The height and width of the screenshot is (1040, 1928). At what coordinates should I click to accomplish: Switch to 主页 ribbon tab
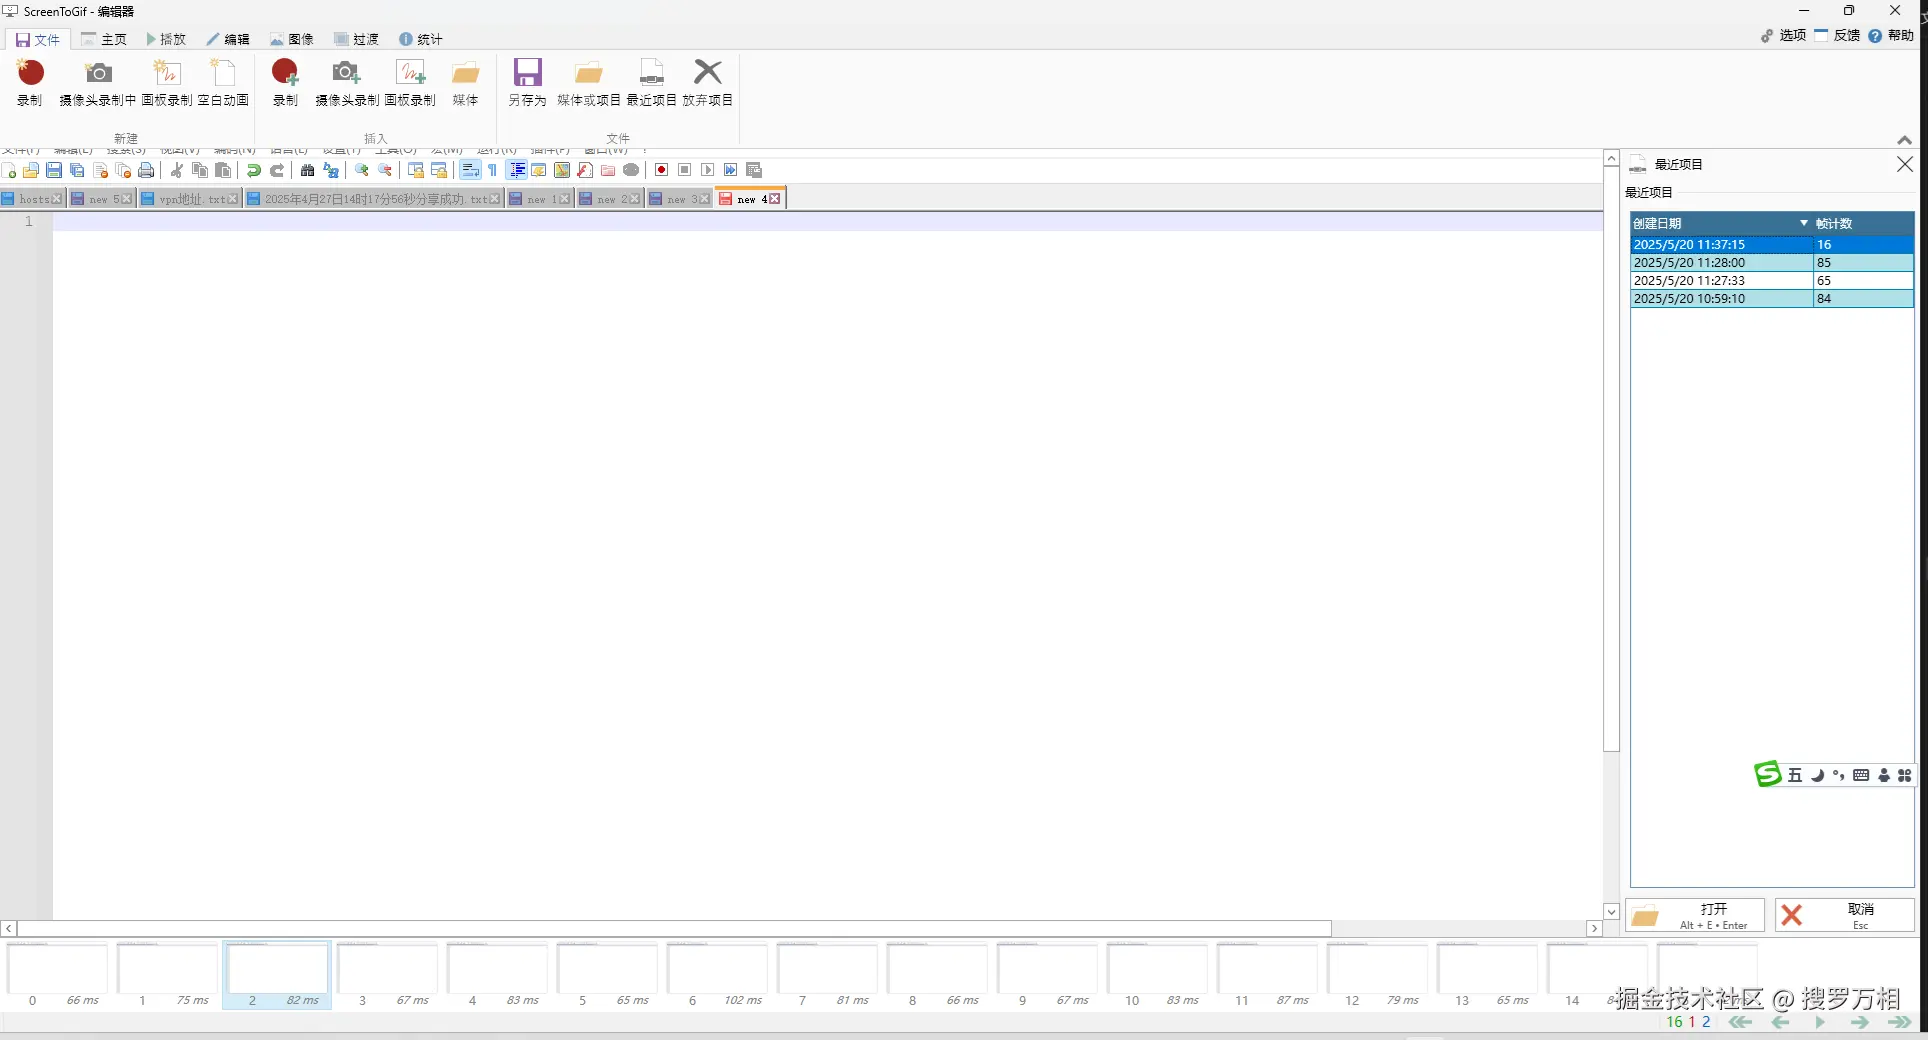coord(104,39)
